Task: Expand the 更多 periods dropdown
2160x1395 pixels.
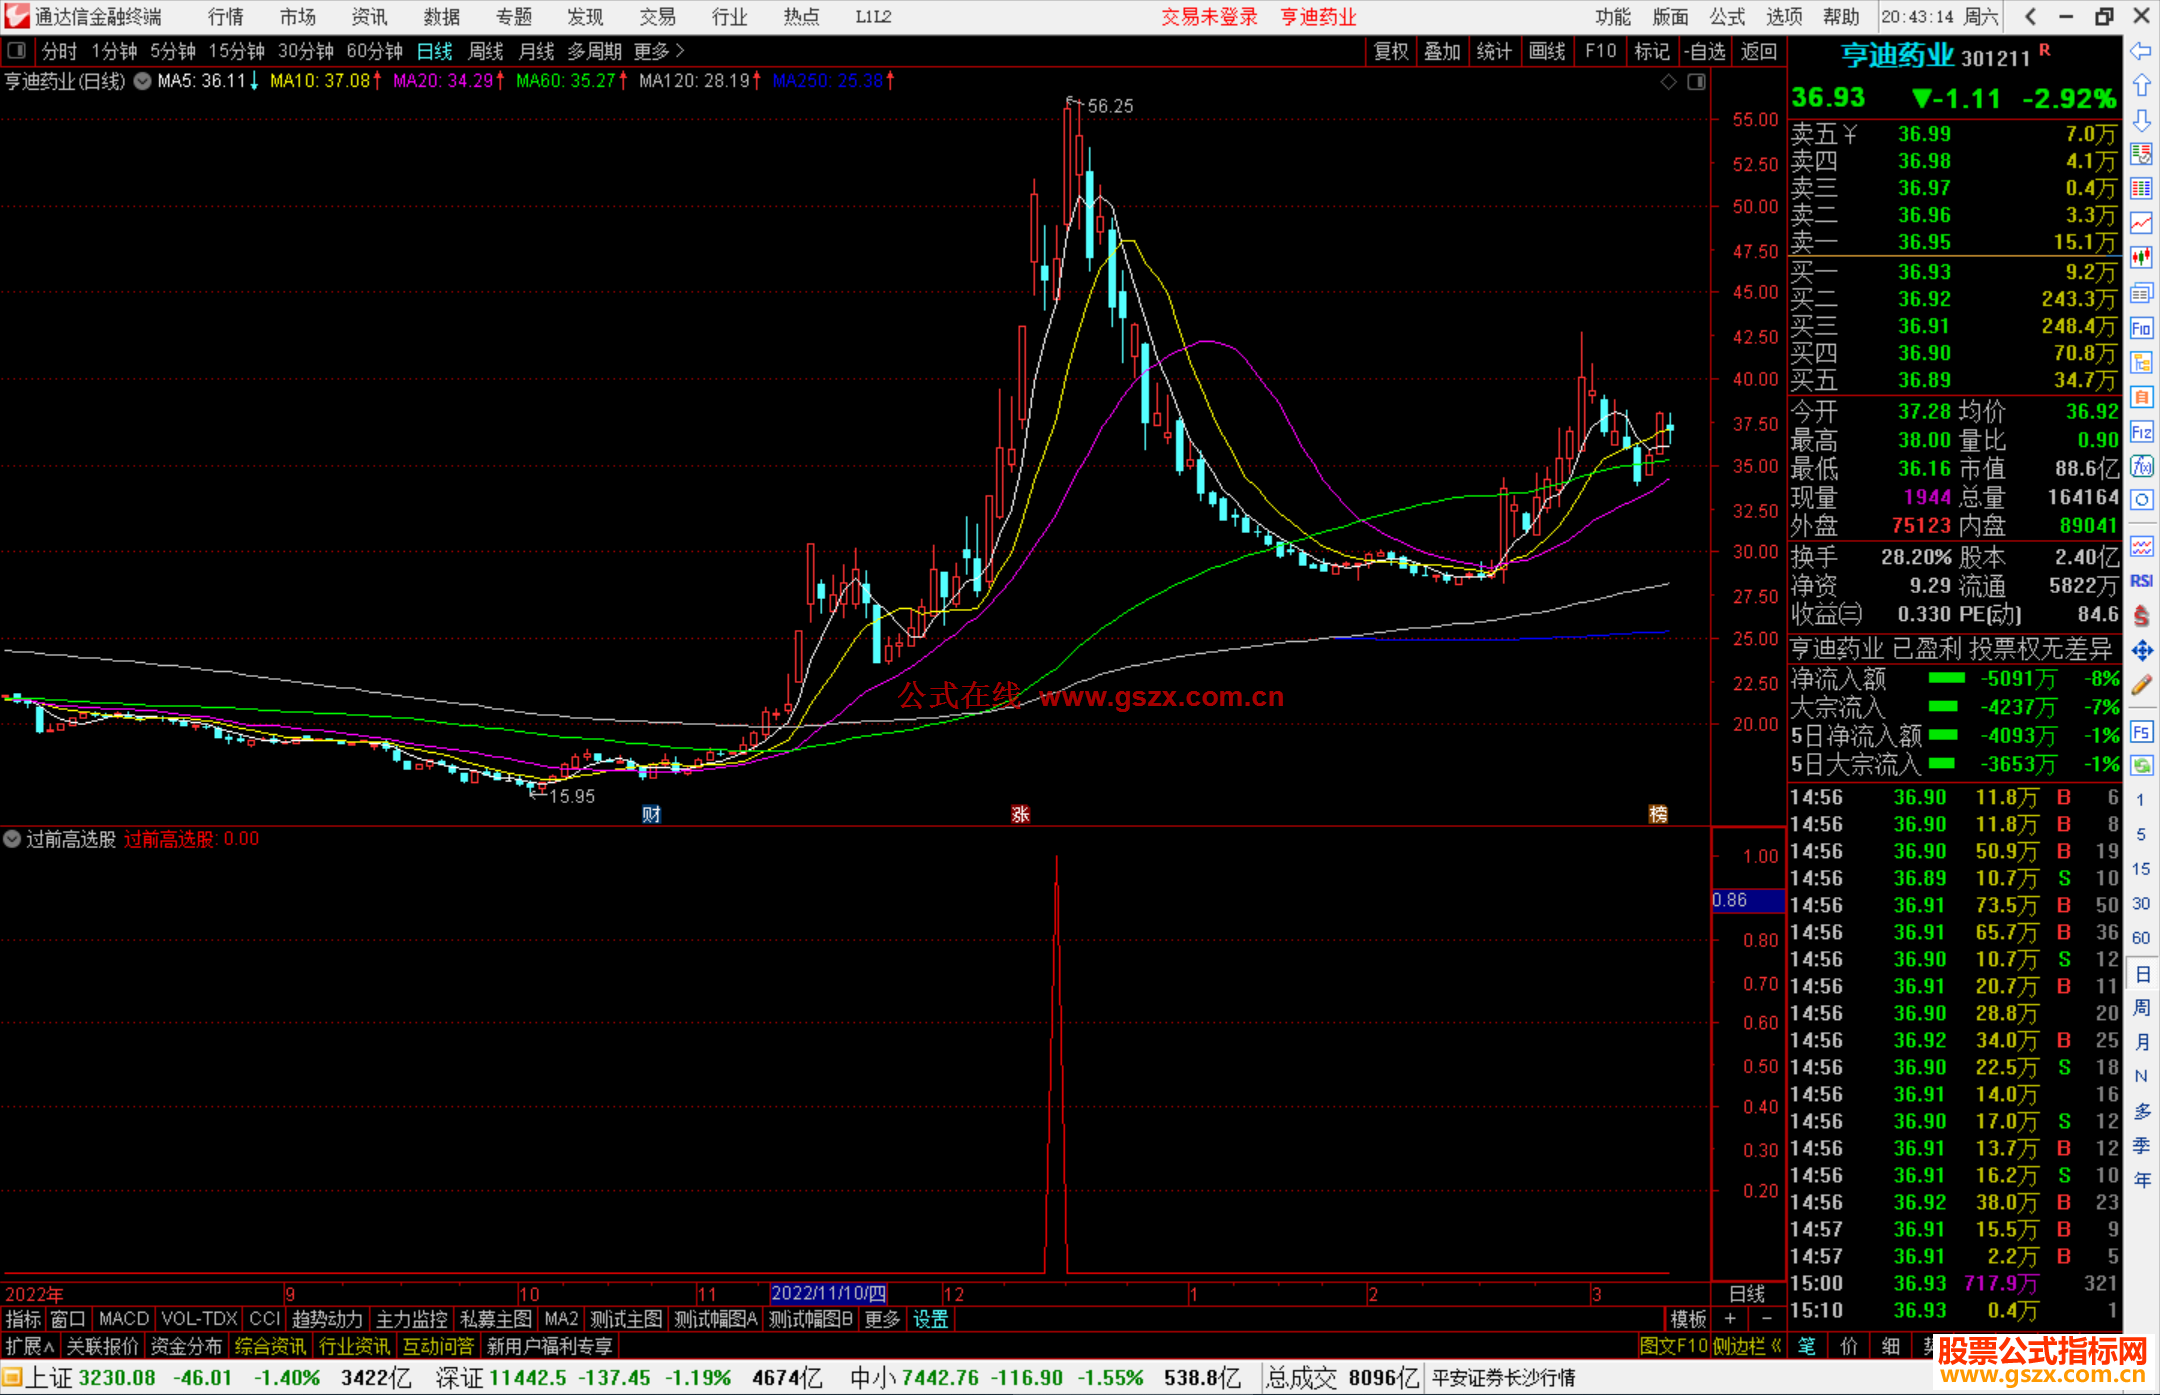Action: 659,51
